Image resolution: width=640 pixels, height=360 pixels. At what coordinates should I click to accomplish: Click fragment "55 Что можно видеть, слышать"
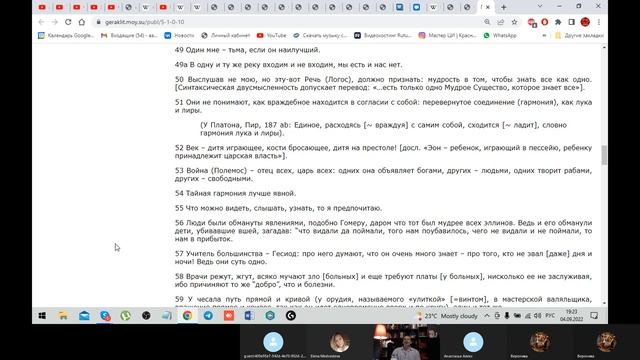pyautogui.click(x=278, y=208)
